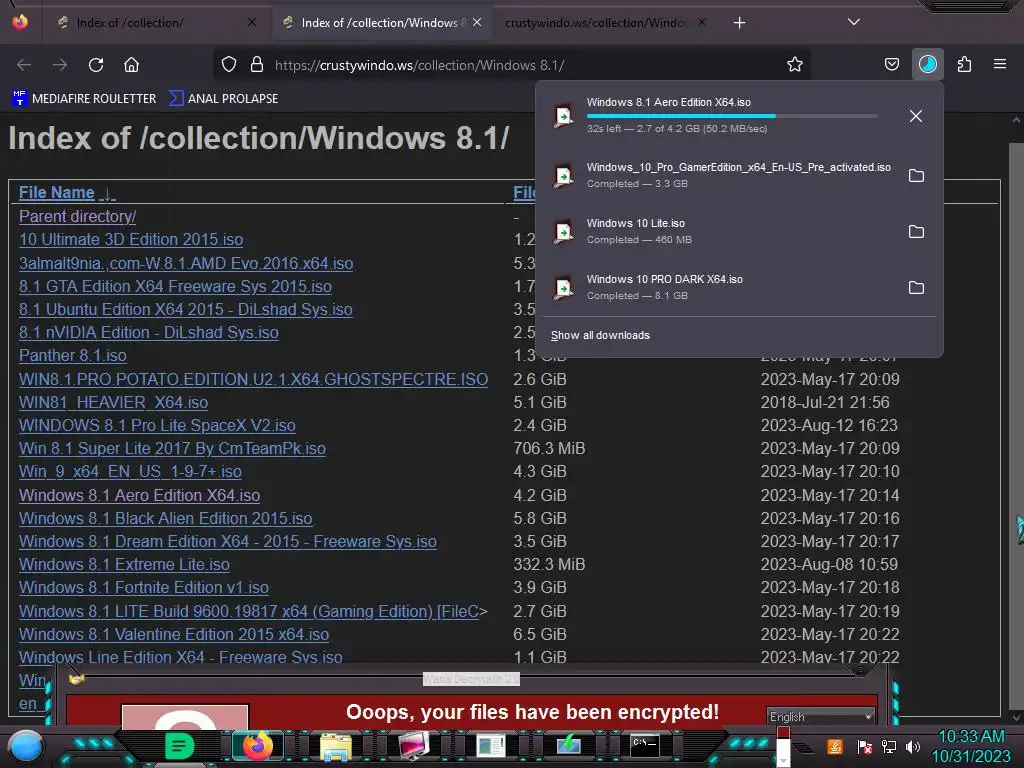Open the new tab plus button
Screen dimensions: 1024x768
click(739, 23)
